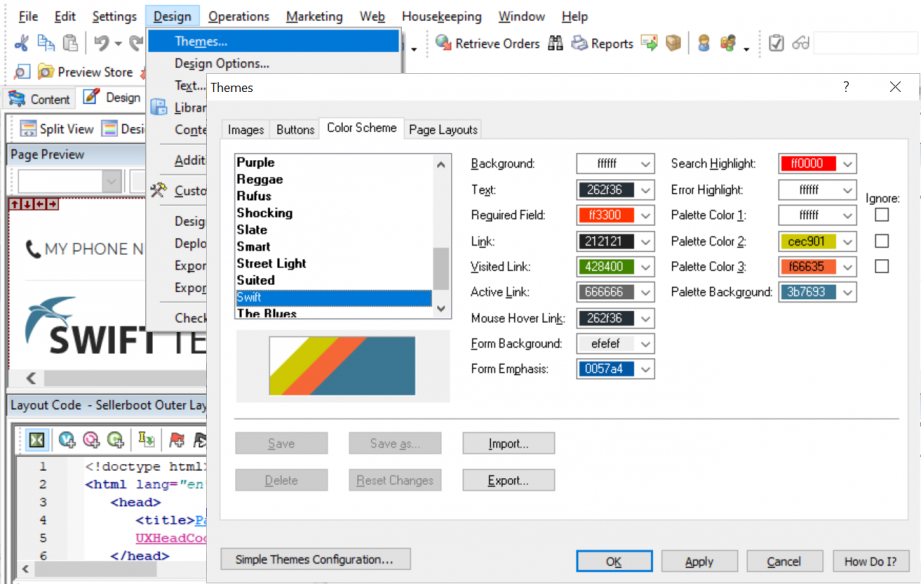Expand the Form Emphasis color dropdown
921x584 pixels.
pyautogui.click(x=646, y=370)
